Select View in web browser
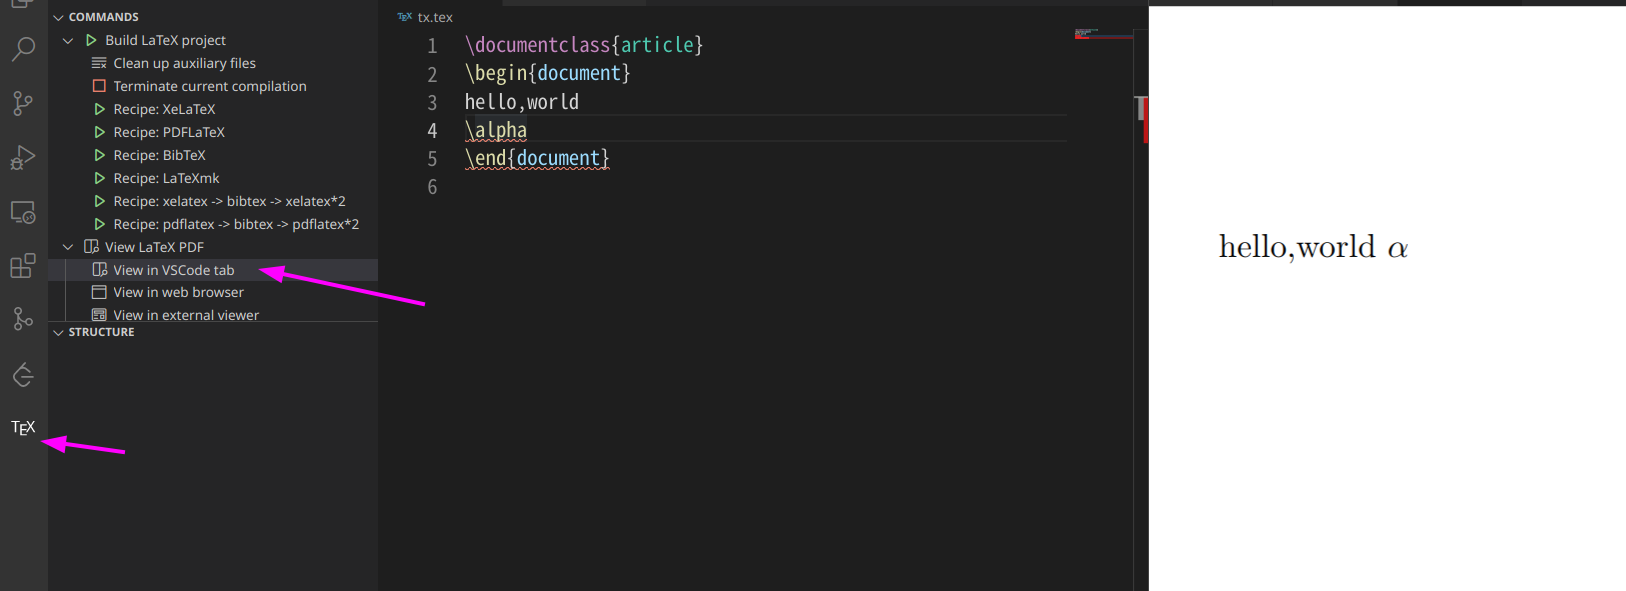Screen dimensions: 1626x591 [x=178, y=292]
